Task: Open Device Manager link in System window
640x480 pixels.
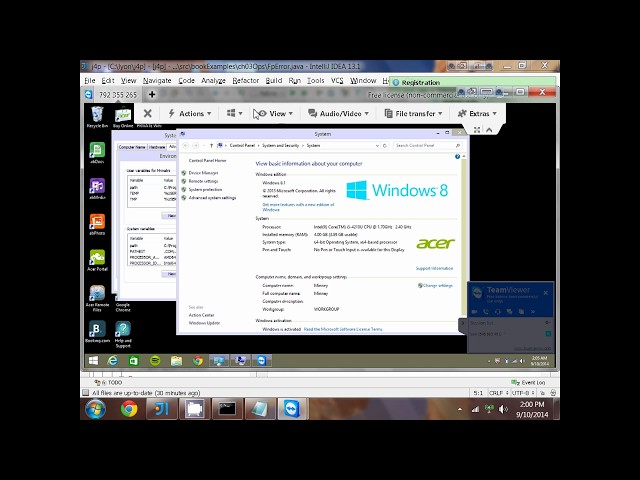Action: click(203, 173)
